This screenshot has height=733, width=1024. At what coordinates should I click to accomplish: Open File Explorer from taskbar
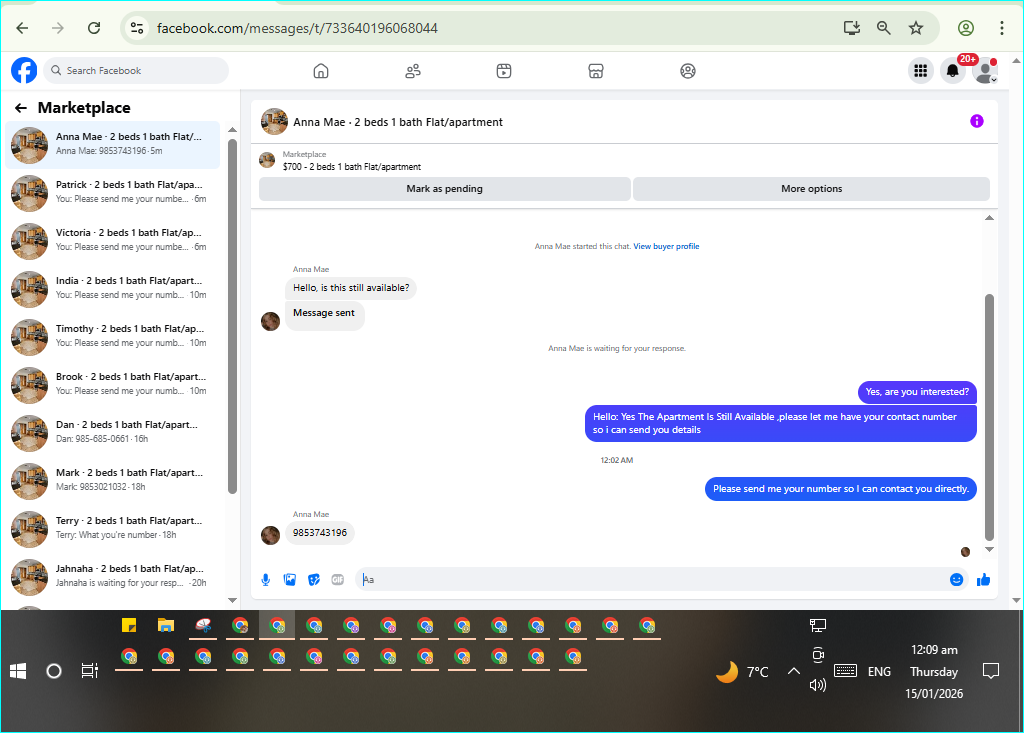(x=166, y=625)
